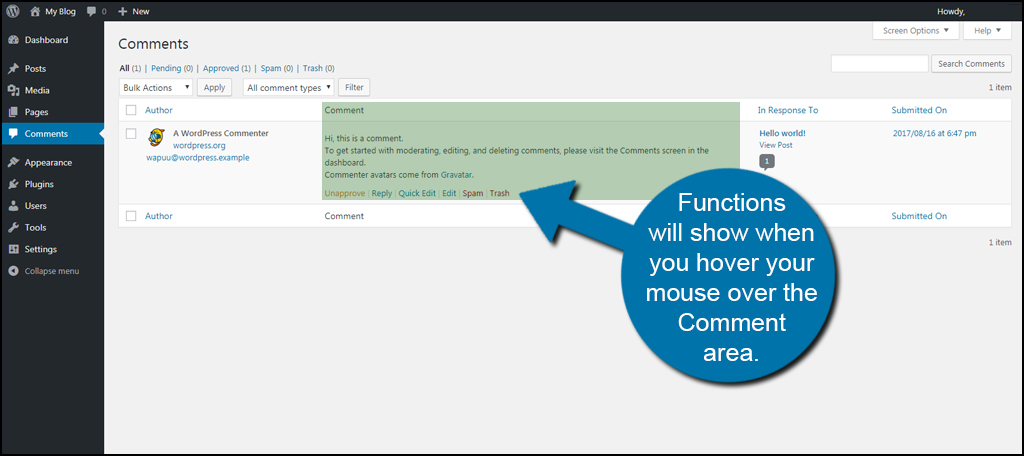Switch to the Pending comments filter
The height and width of the screenshot is (456, 1024).
(168, 68)
